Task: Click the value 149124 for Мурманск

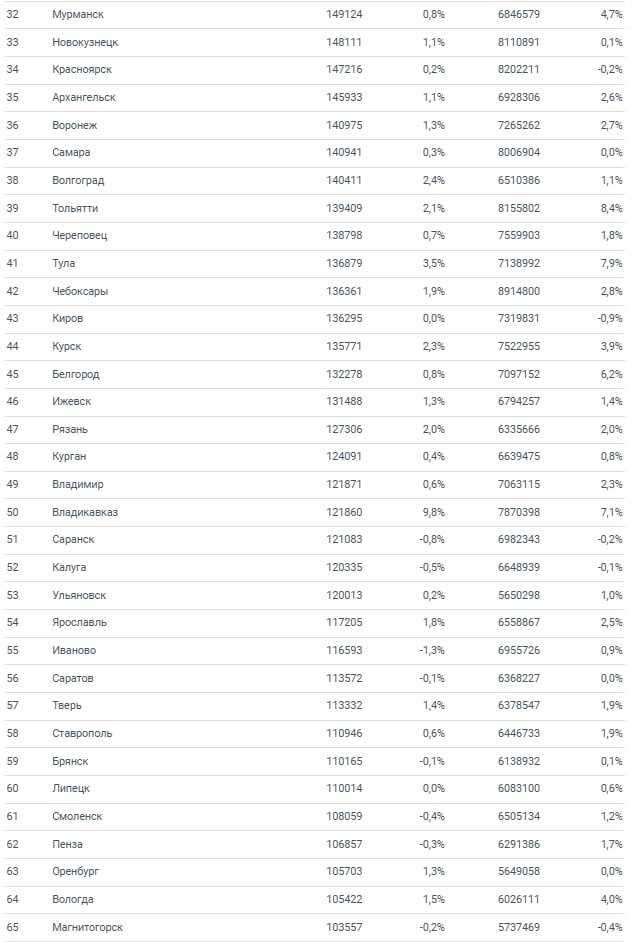Action: (344, 15)
